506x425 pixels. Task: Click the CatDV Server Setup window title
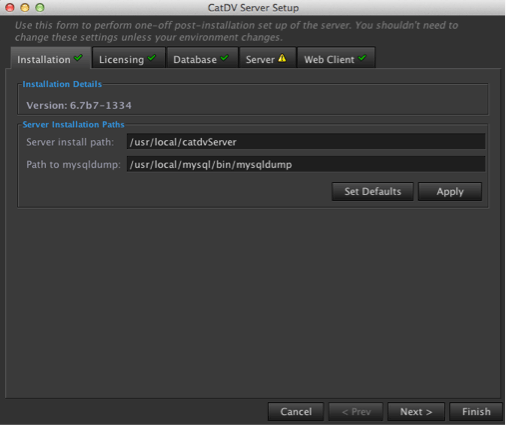253,7
